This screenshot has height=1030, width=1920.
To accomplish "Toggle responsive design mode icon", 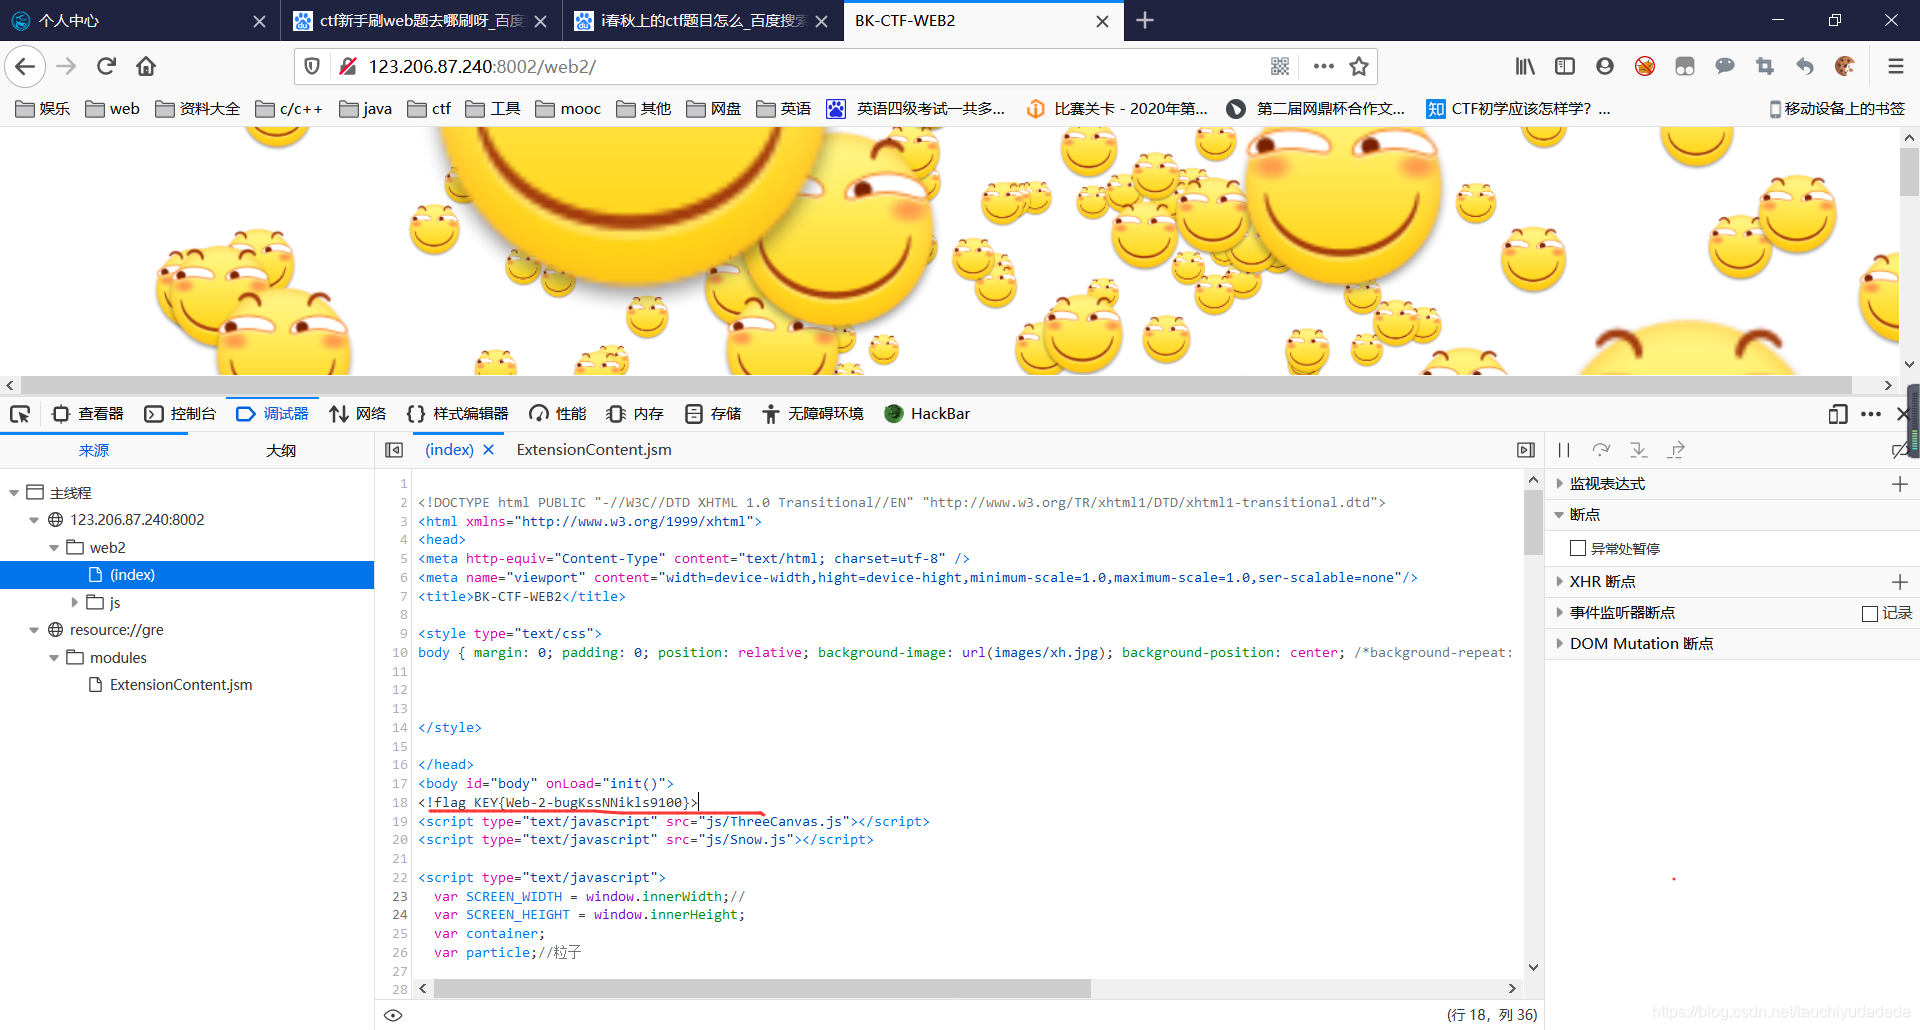I will point(1837,414).
